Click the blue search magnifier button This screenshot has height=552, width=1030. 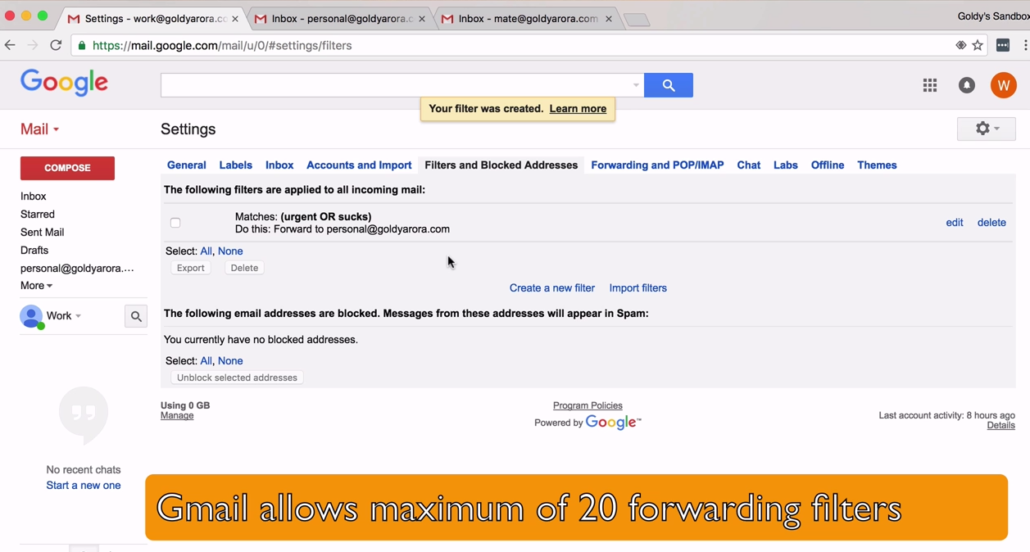tap(668, 85)
